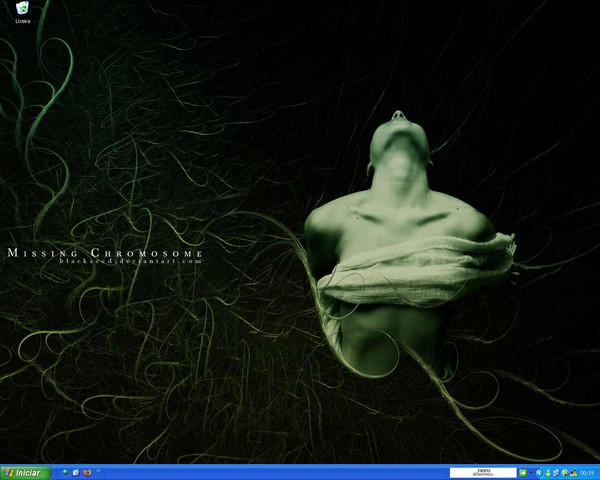Expand the quick launch overflow chevron
The image size is (600, 480).
(98, 470)
